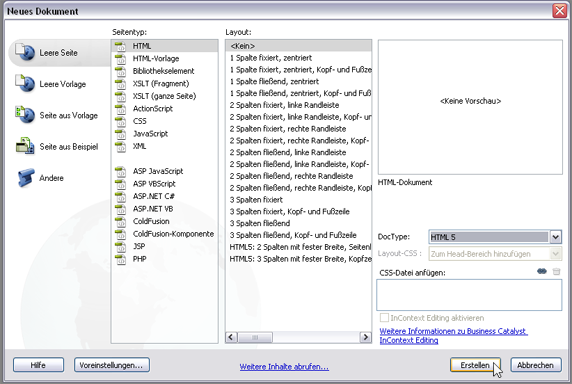
Task: Click the ASP JavaScript file icon
Action: tap(120, 171)
